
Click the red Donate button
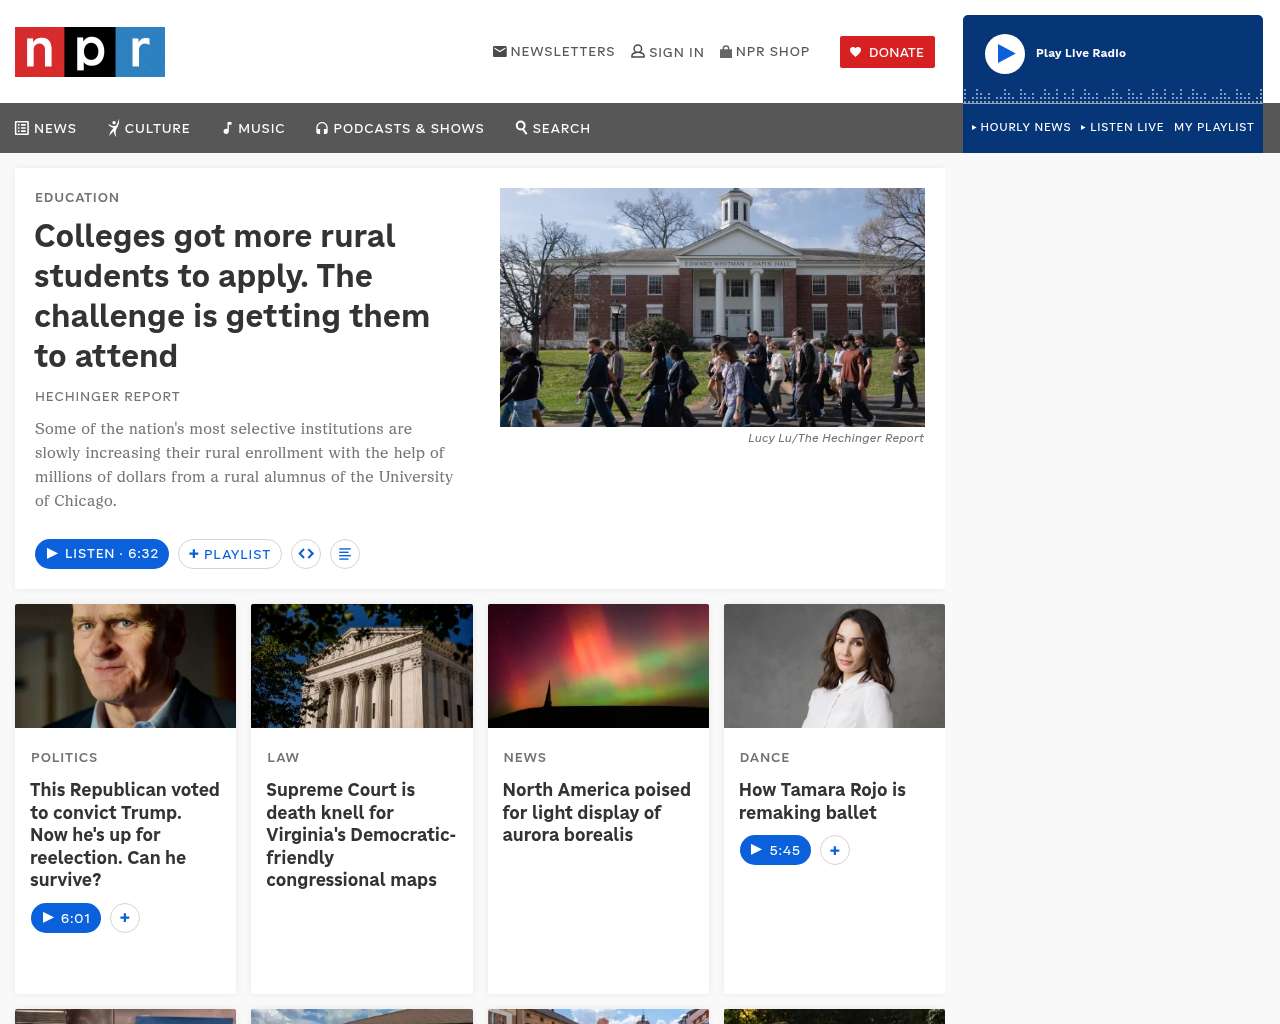(887, 52)
